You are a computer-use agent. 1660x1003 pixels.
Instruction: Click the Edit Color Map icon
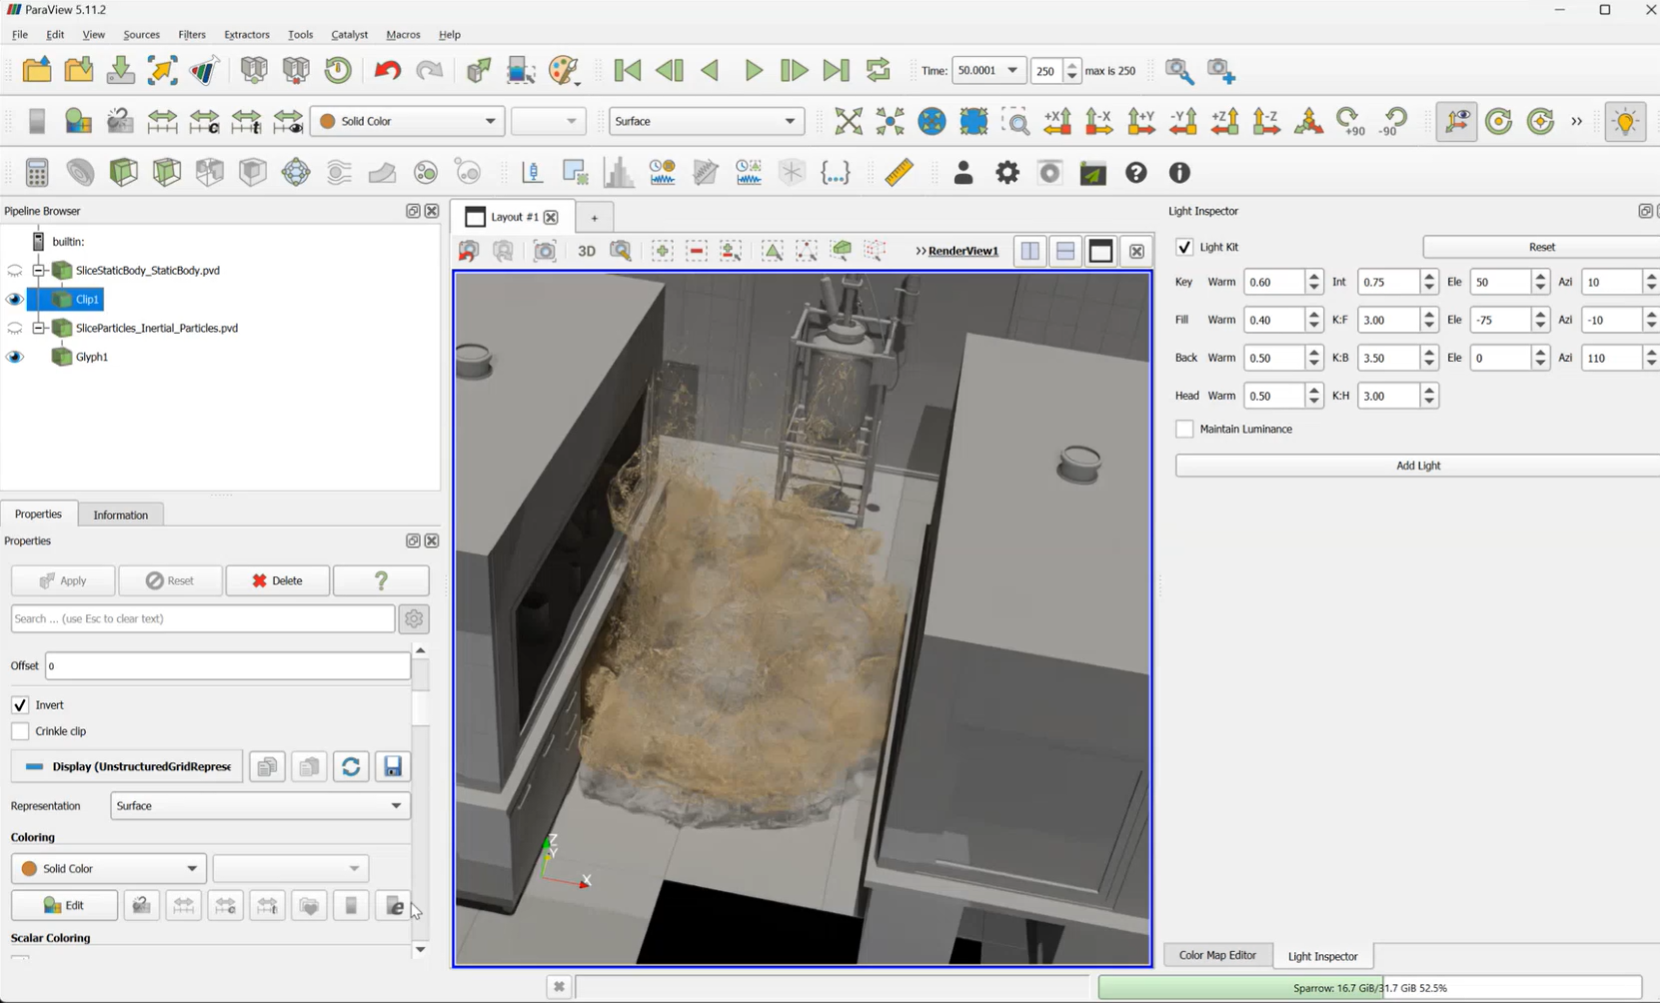78,121
